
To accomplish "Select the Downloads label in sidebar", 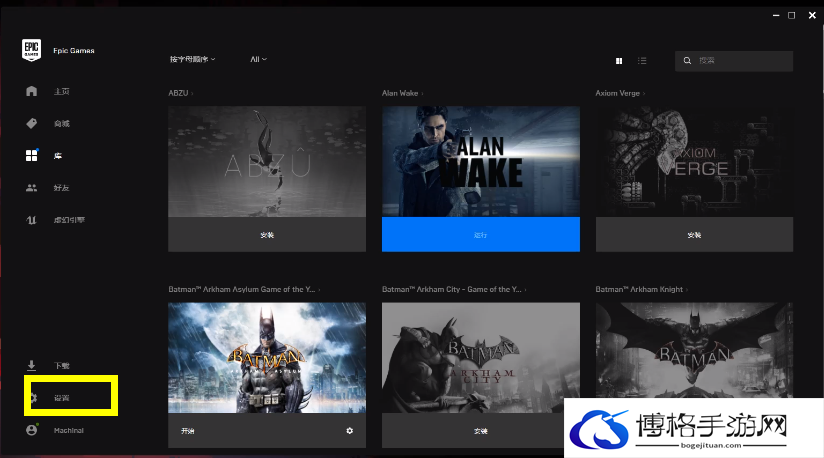I will 61,366.
